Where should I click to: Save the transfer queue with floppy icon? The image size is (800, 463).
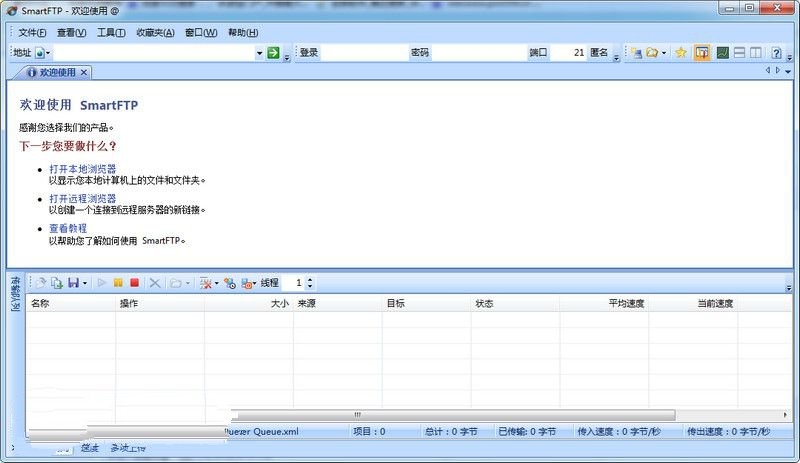pos(73,282)
